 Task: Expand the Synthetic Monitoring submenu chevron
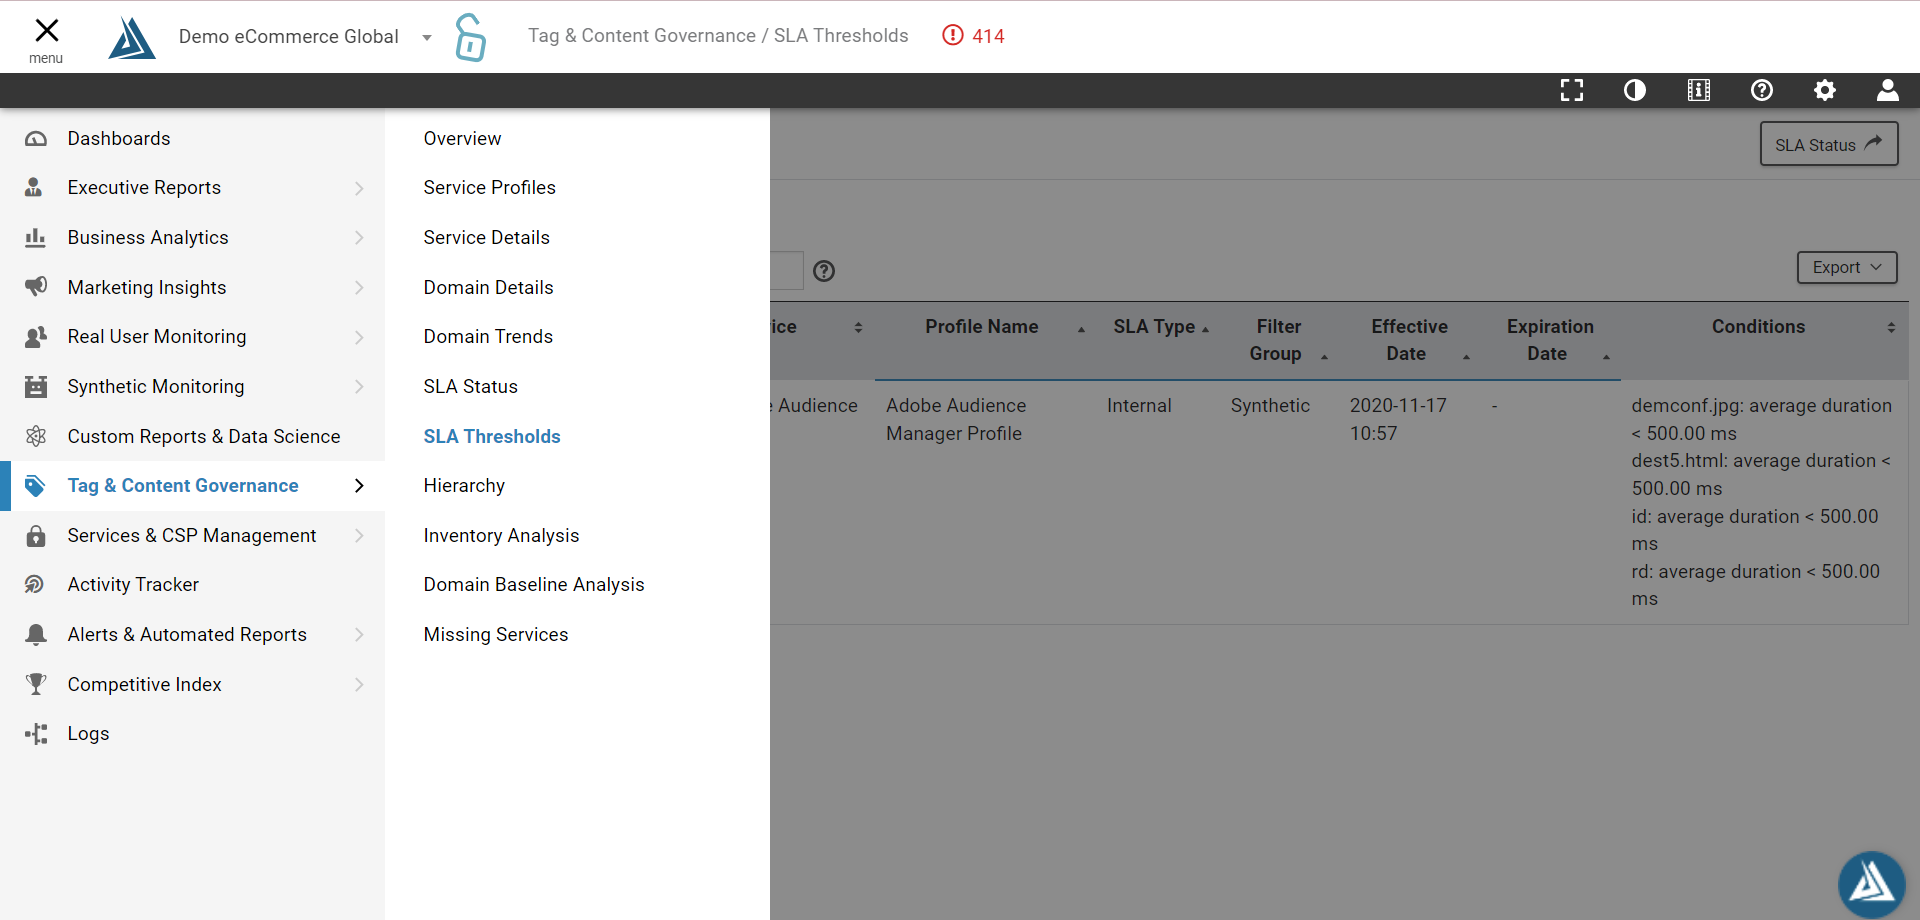click(359, 387)
